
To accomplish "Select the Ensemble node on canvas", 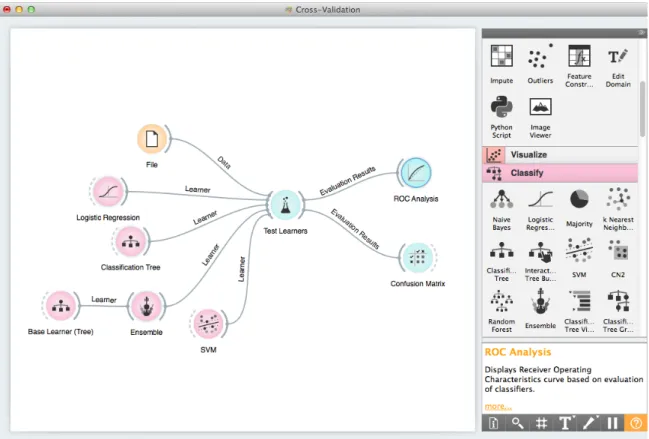I will tap(146, 306).
